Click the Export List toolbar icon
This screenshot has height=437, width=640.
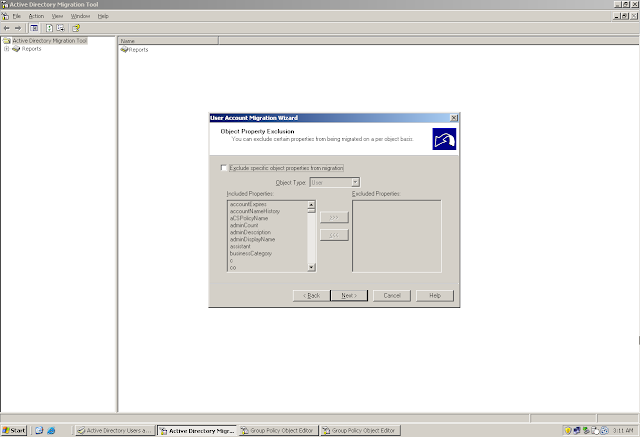point(60,28)
